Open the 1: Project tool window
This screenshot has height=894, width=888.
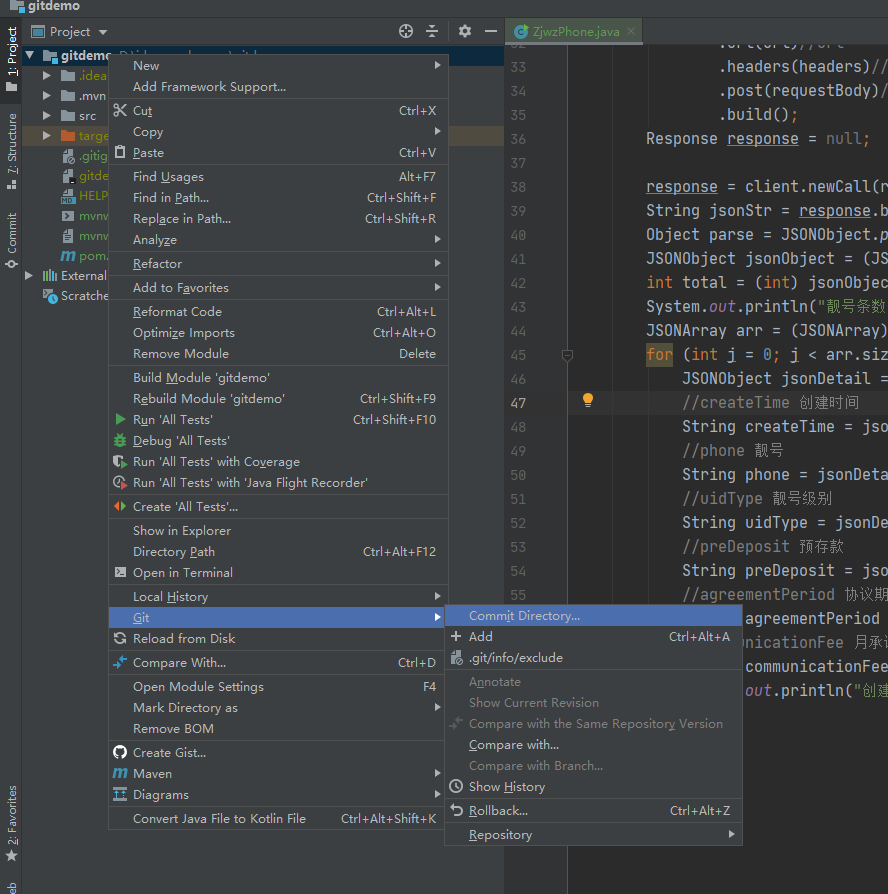(x=11, y=59)
